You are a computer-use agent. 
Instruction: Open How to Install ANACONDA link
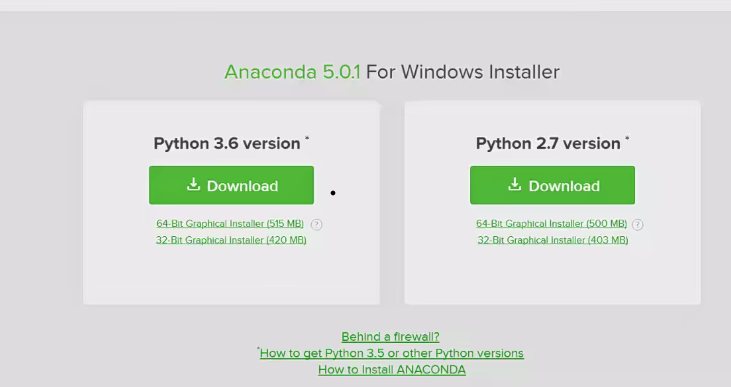coord(392,370)
